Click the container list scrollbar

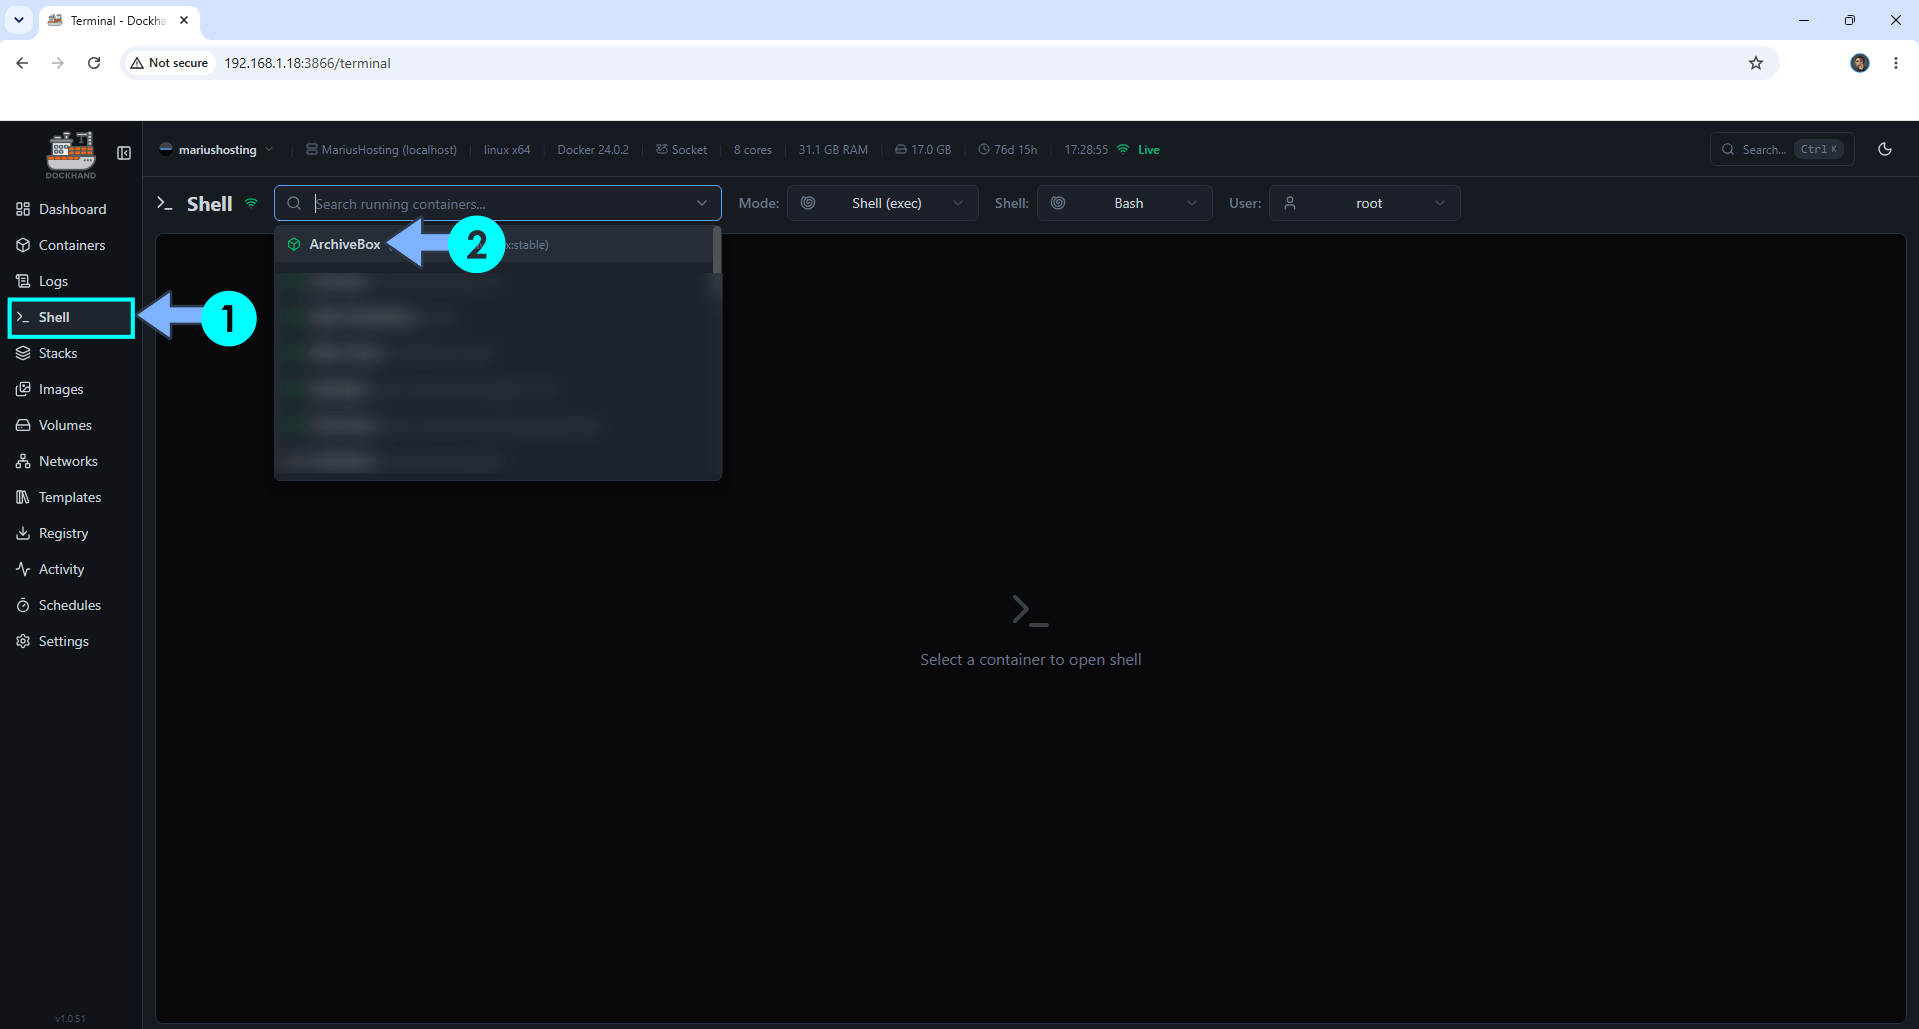[x=716, y=250]
